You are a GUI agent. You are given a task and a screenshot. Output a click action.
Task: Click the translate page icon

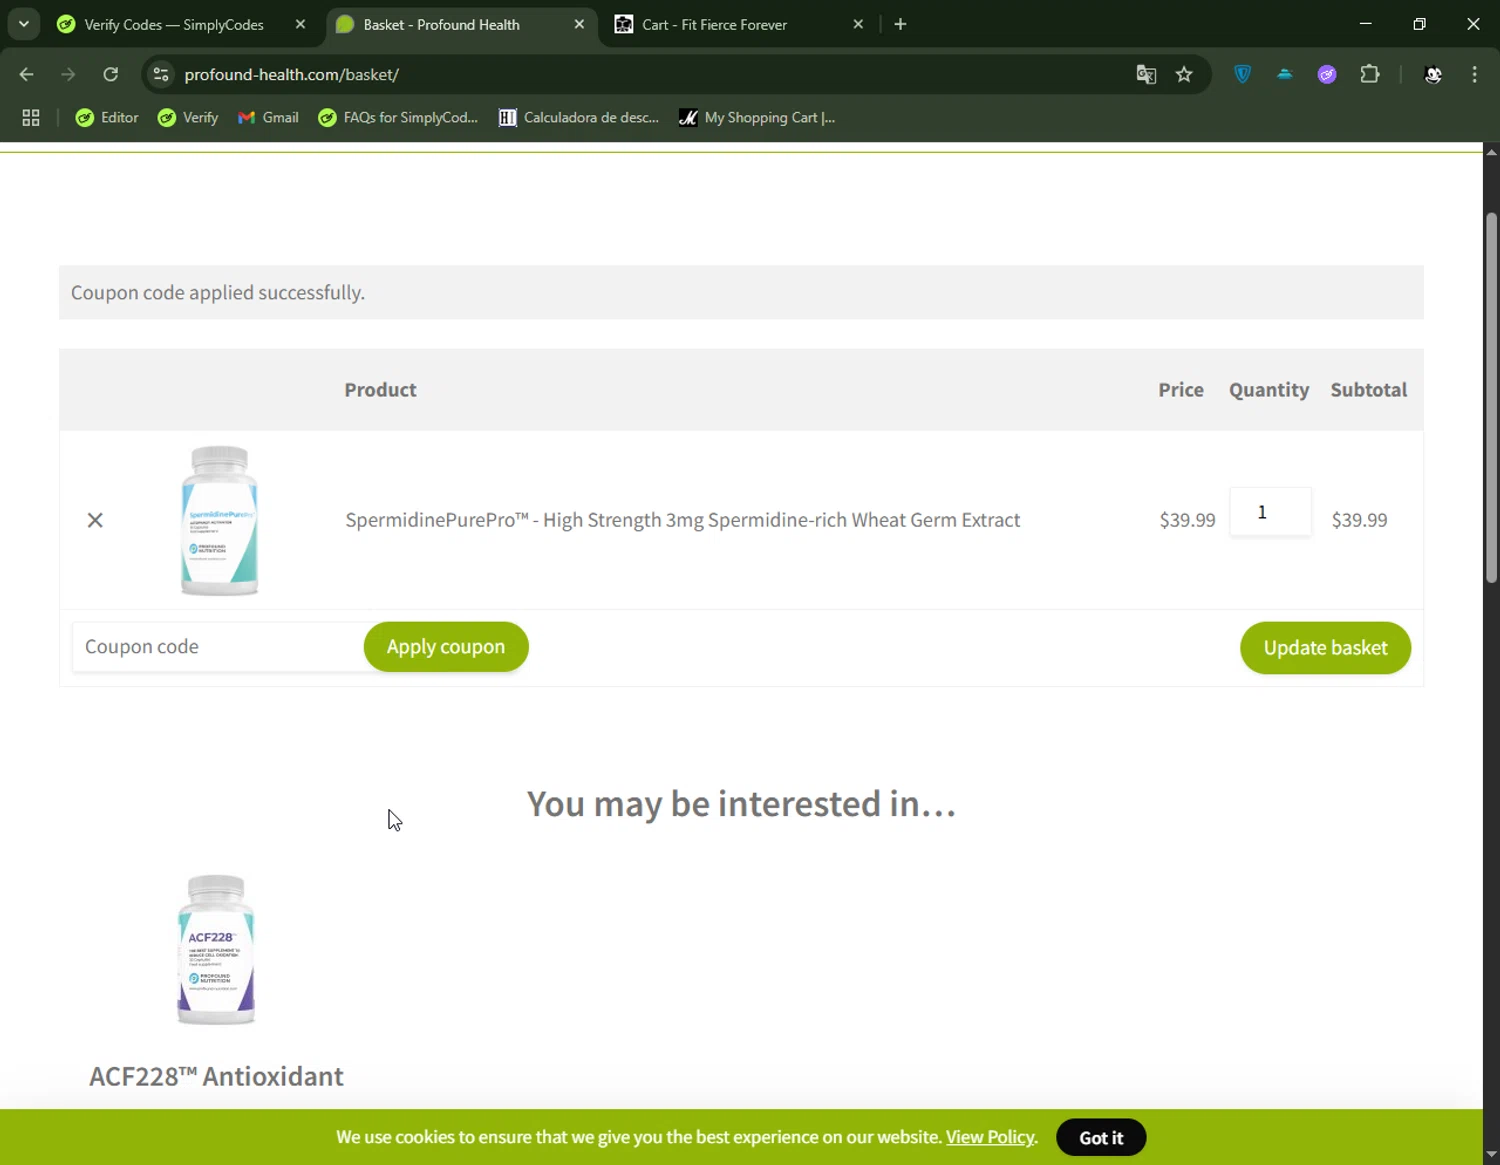tap(1146, 74)
